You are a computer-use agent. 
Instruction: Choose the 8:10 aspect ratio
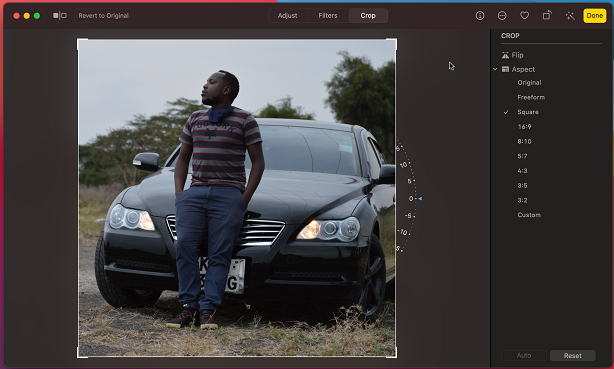[x=524, y=141]
